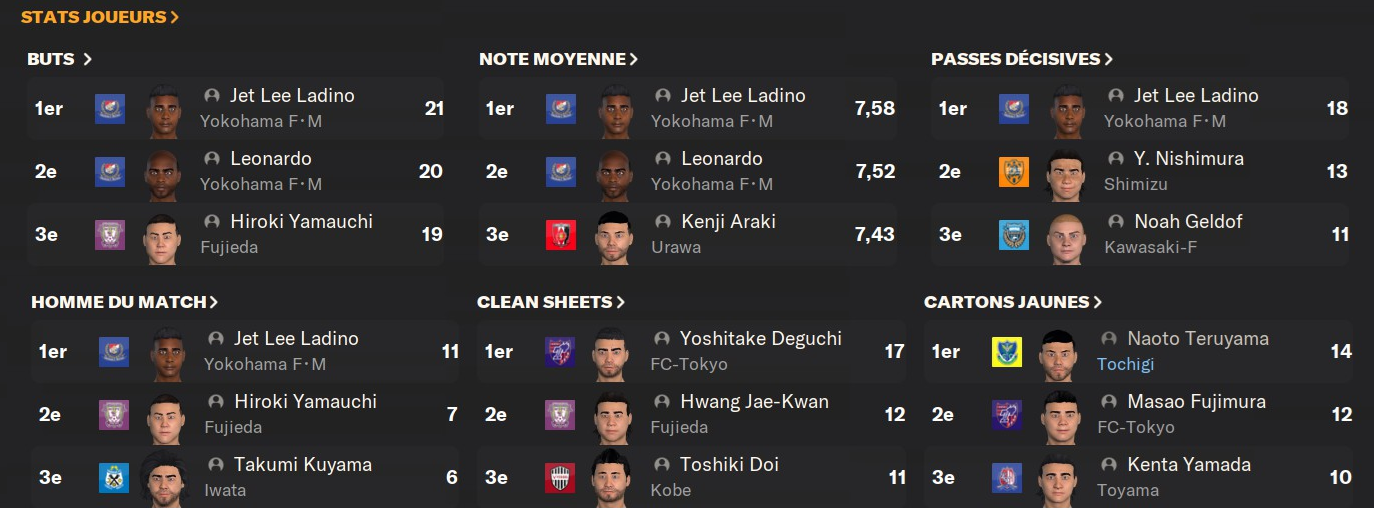1374x508 pixels.
Task: Open the Clean Sheets ranking
Action: (x=551, y=302)
